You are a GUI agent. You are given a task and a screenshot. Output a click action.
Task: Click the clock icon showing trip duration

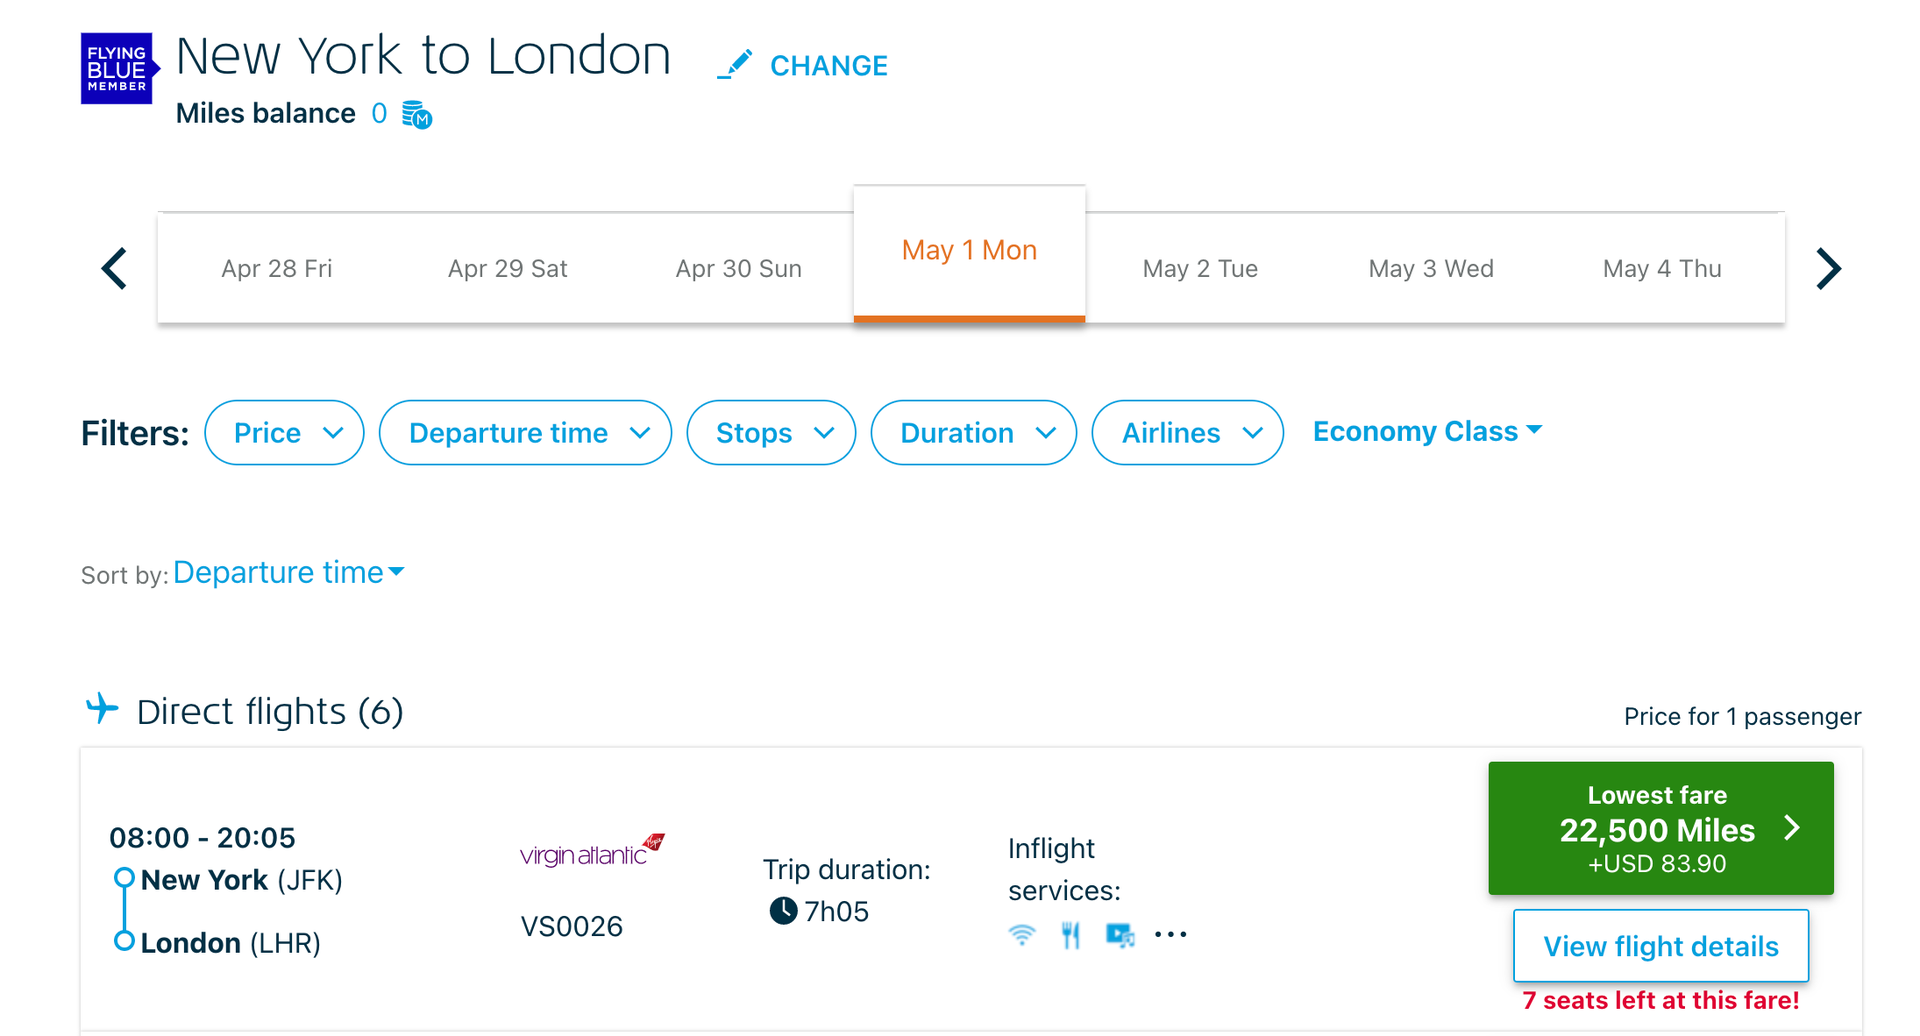[781, 910]
